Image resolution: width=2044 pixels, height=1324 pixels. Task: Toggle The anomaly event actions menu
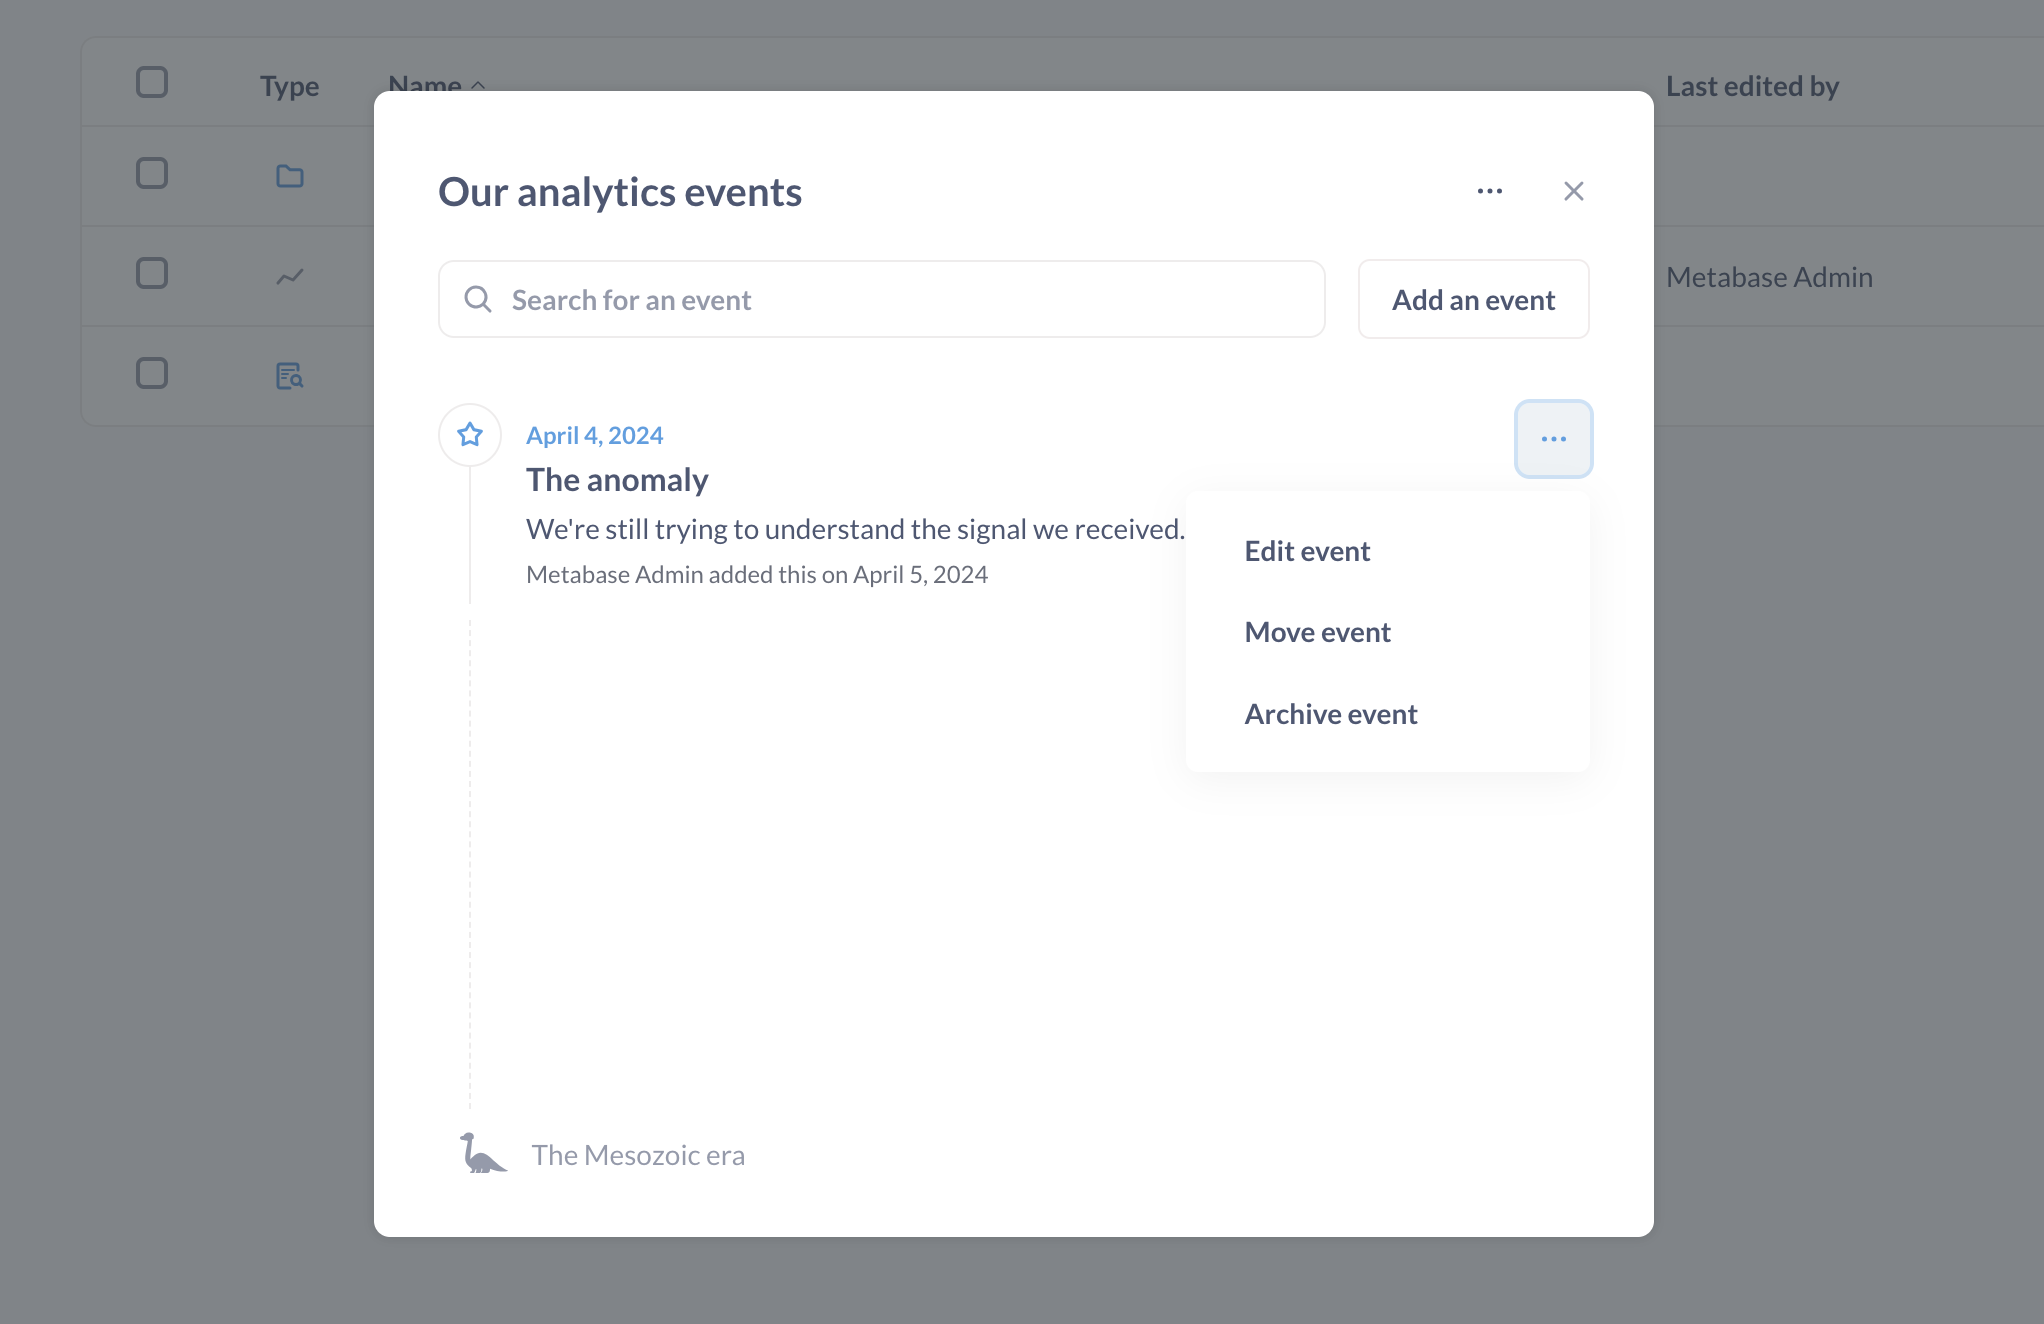(1554, 439)
